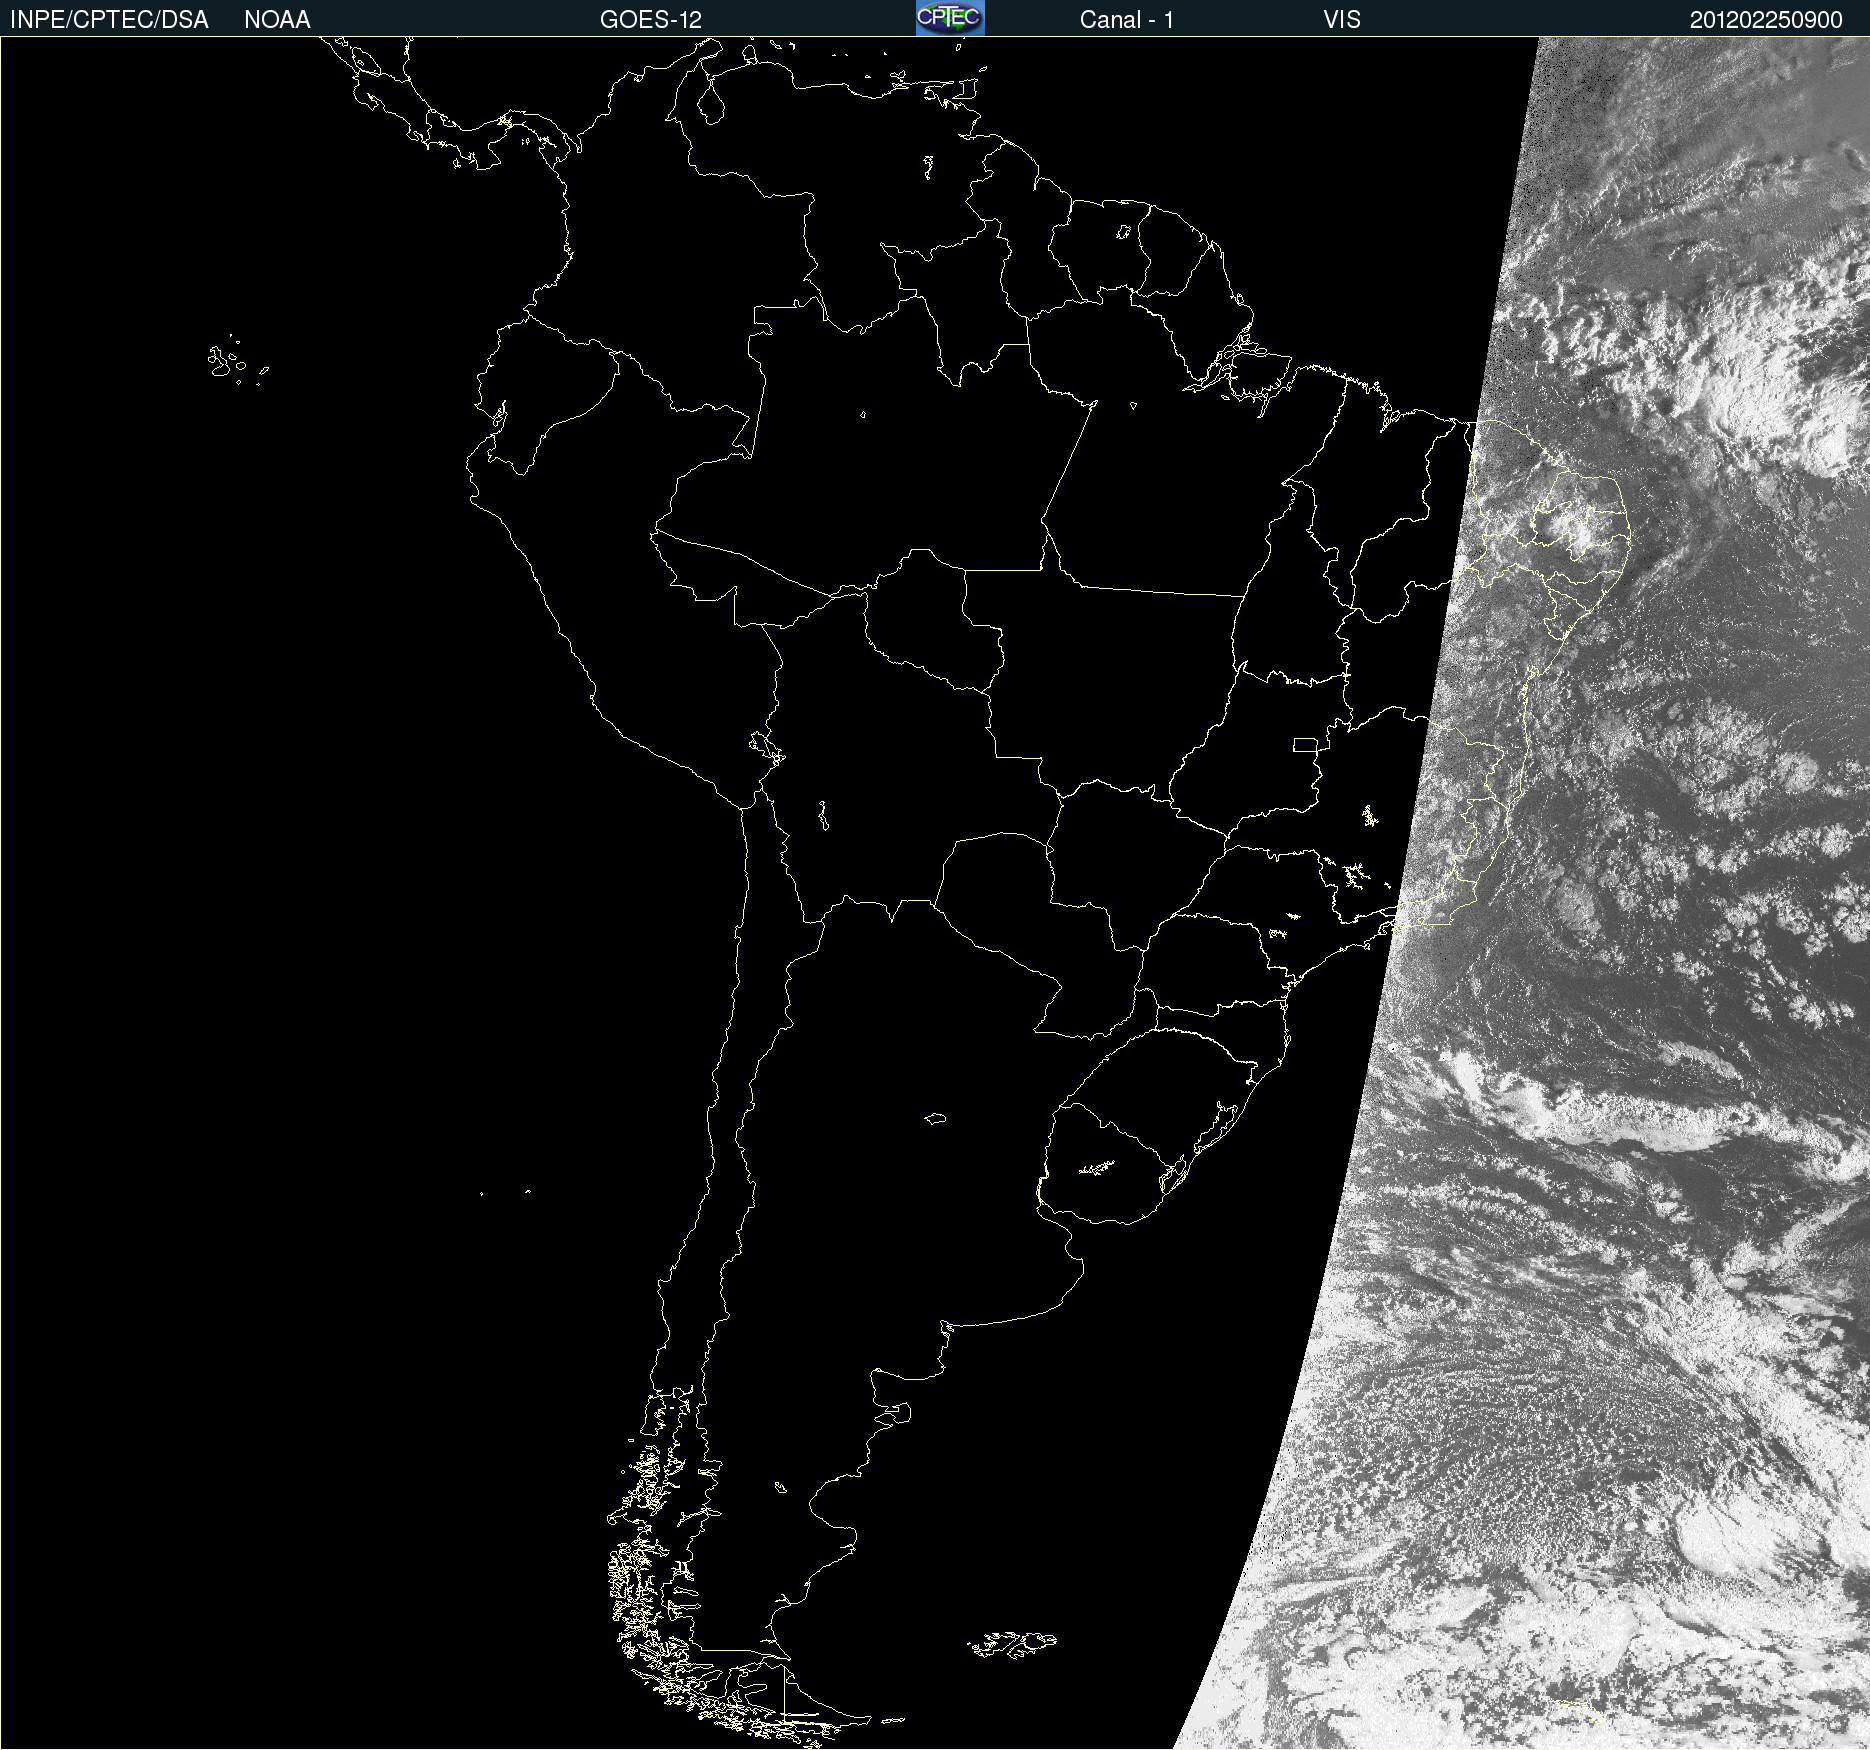The image size is (1870, 1750).
Task: Click the CPTEC logo in the header
Action: tap(950, 18)
